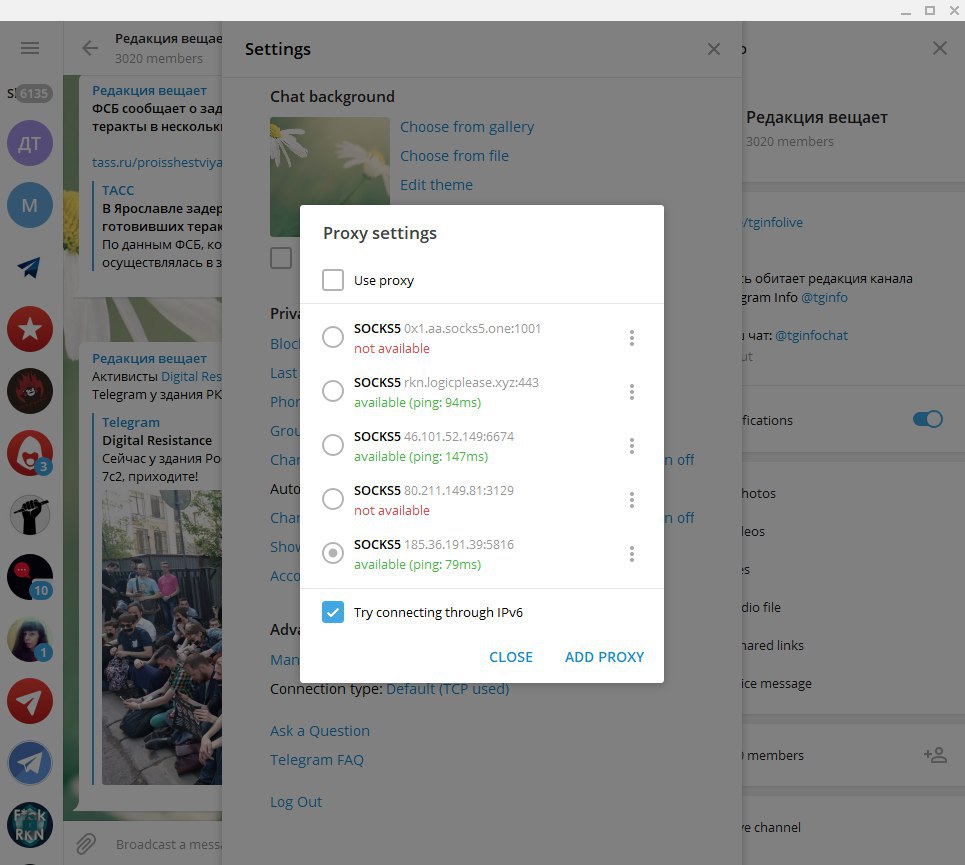Open the tginfolive channel link

point(773,222)
